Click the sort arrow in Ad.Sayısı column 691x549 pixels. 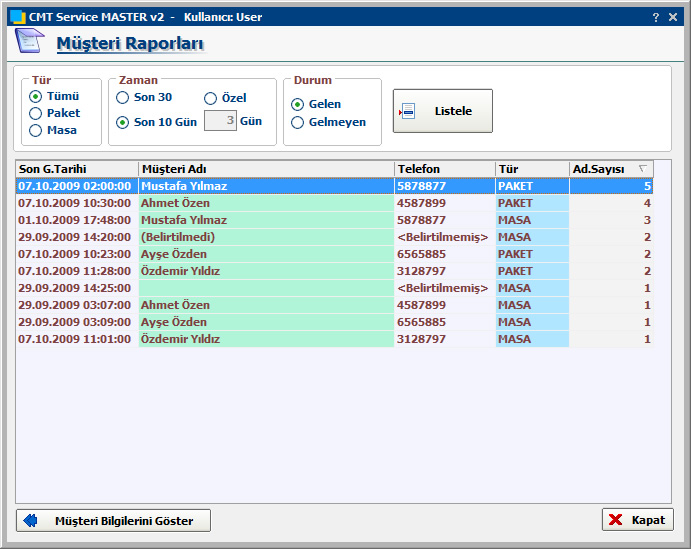click(642, 169)
